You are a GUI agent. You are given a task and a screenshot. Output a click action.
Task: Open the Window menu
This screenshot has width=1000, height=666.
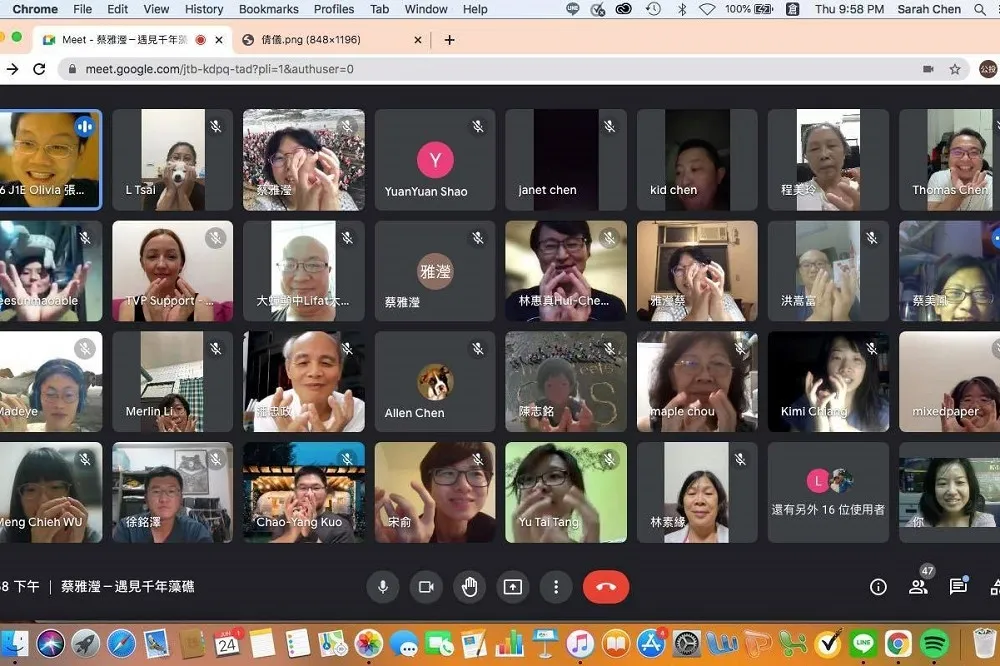click(426, 9)
